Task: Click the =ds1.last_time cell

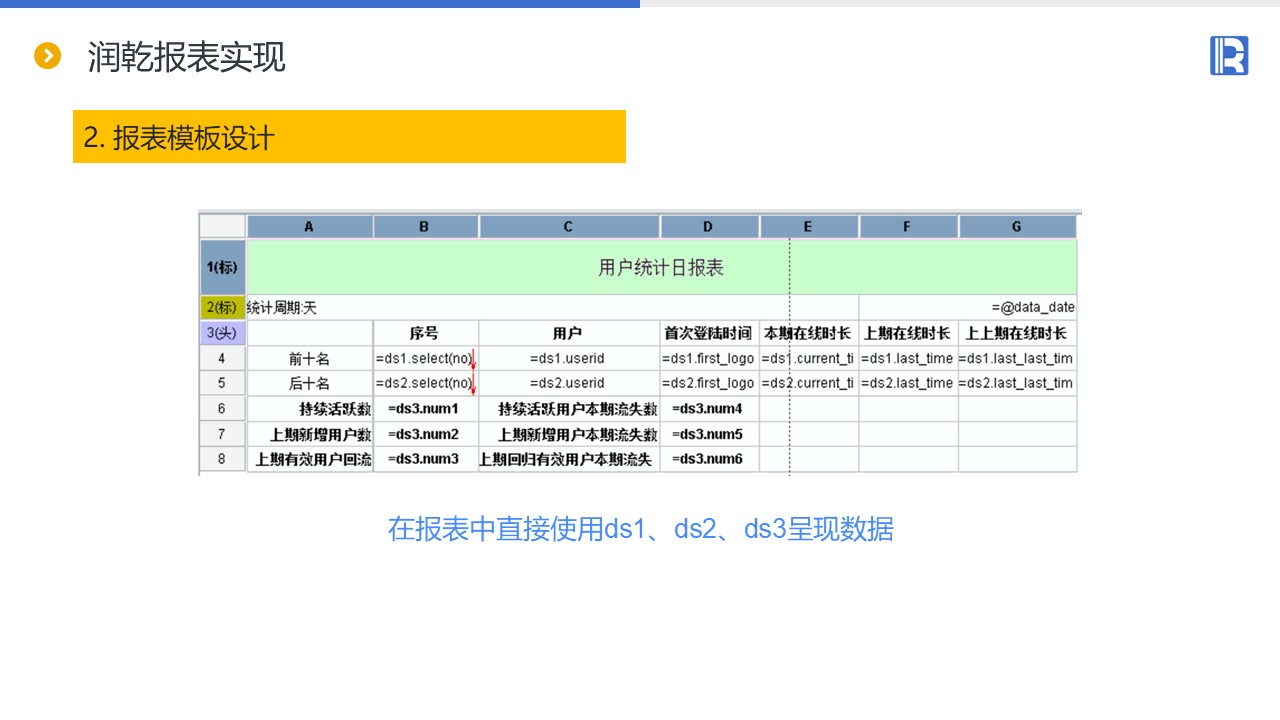Action: click(x=908, y=358)
